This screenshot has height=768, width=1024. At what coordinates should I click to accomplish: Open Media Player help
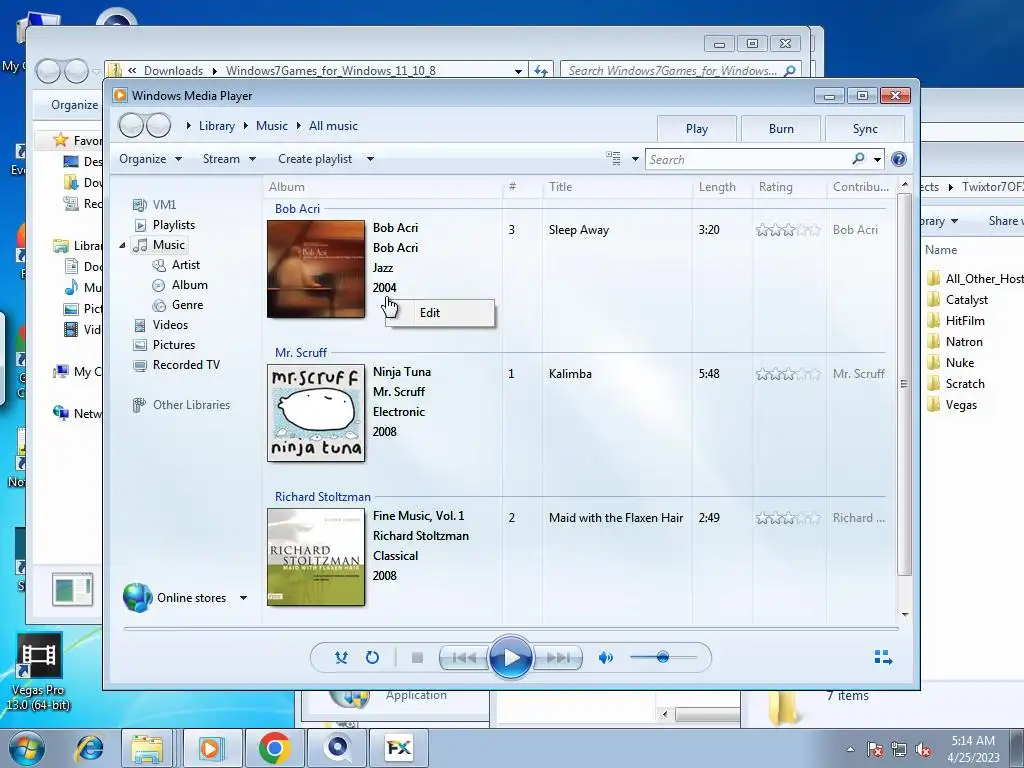[899, 159]
